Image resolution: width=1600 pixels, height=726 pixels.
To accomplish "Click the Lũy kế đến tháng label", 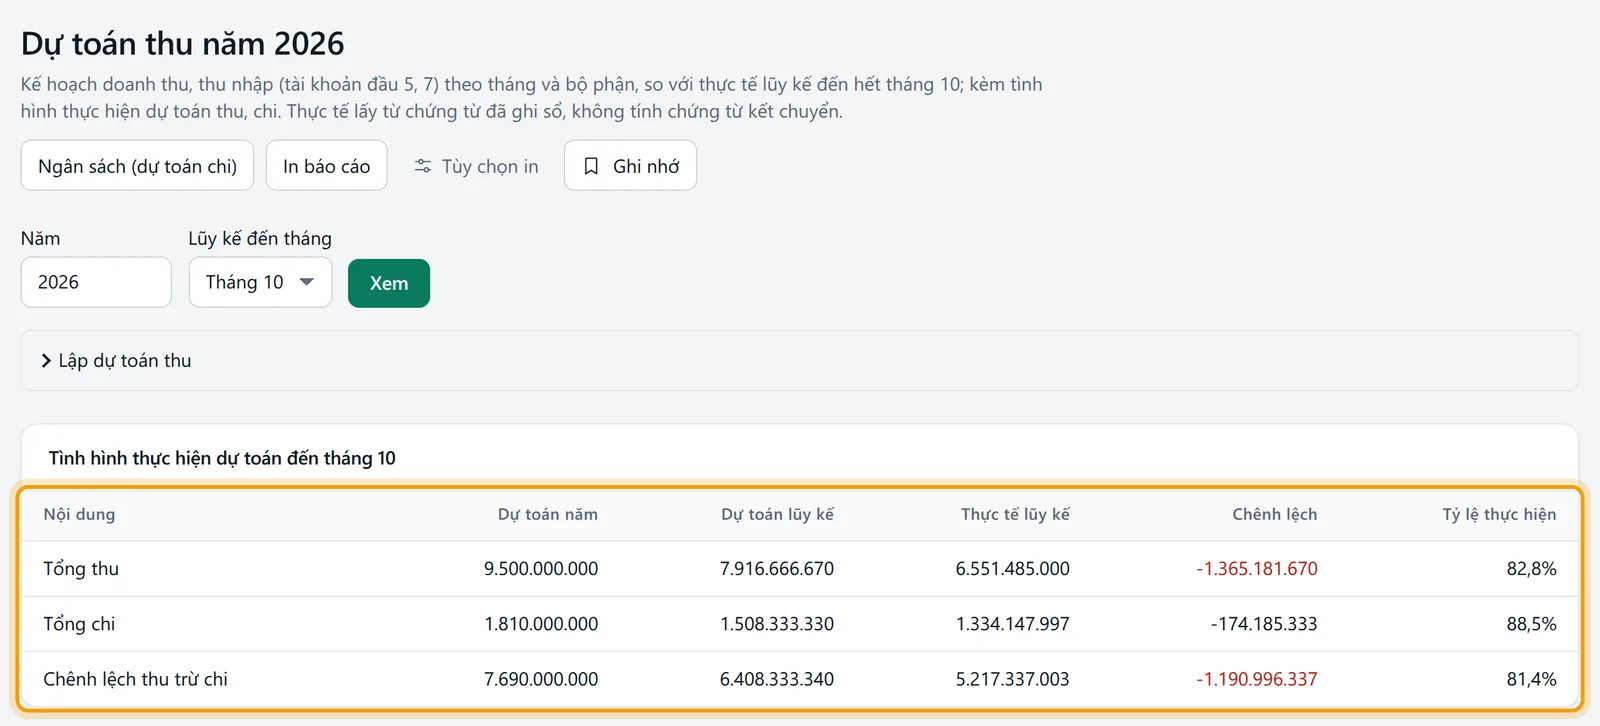I will point(260,238).
